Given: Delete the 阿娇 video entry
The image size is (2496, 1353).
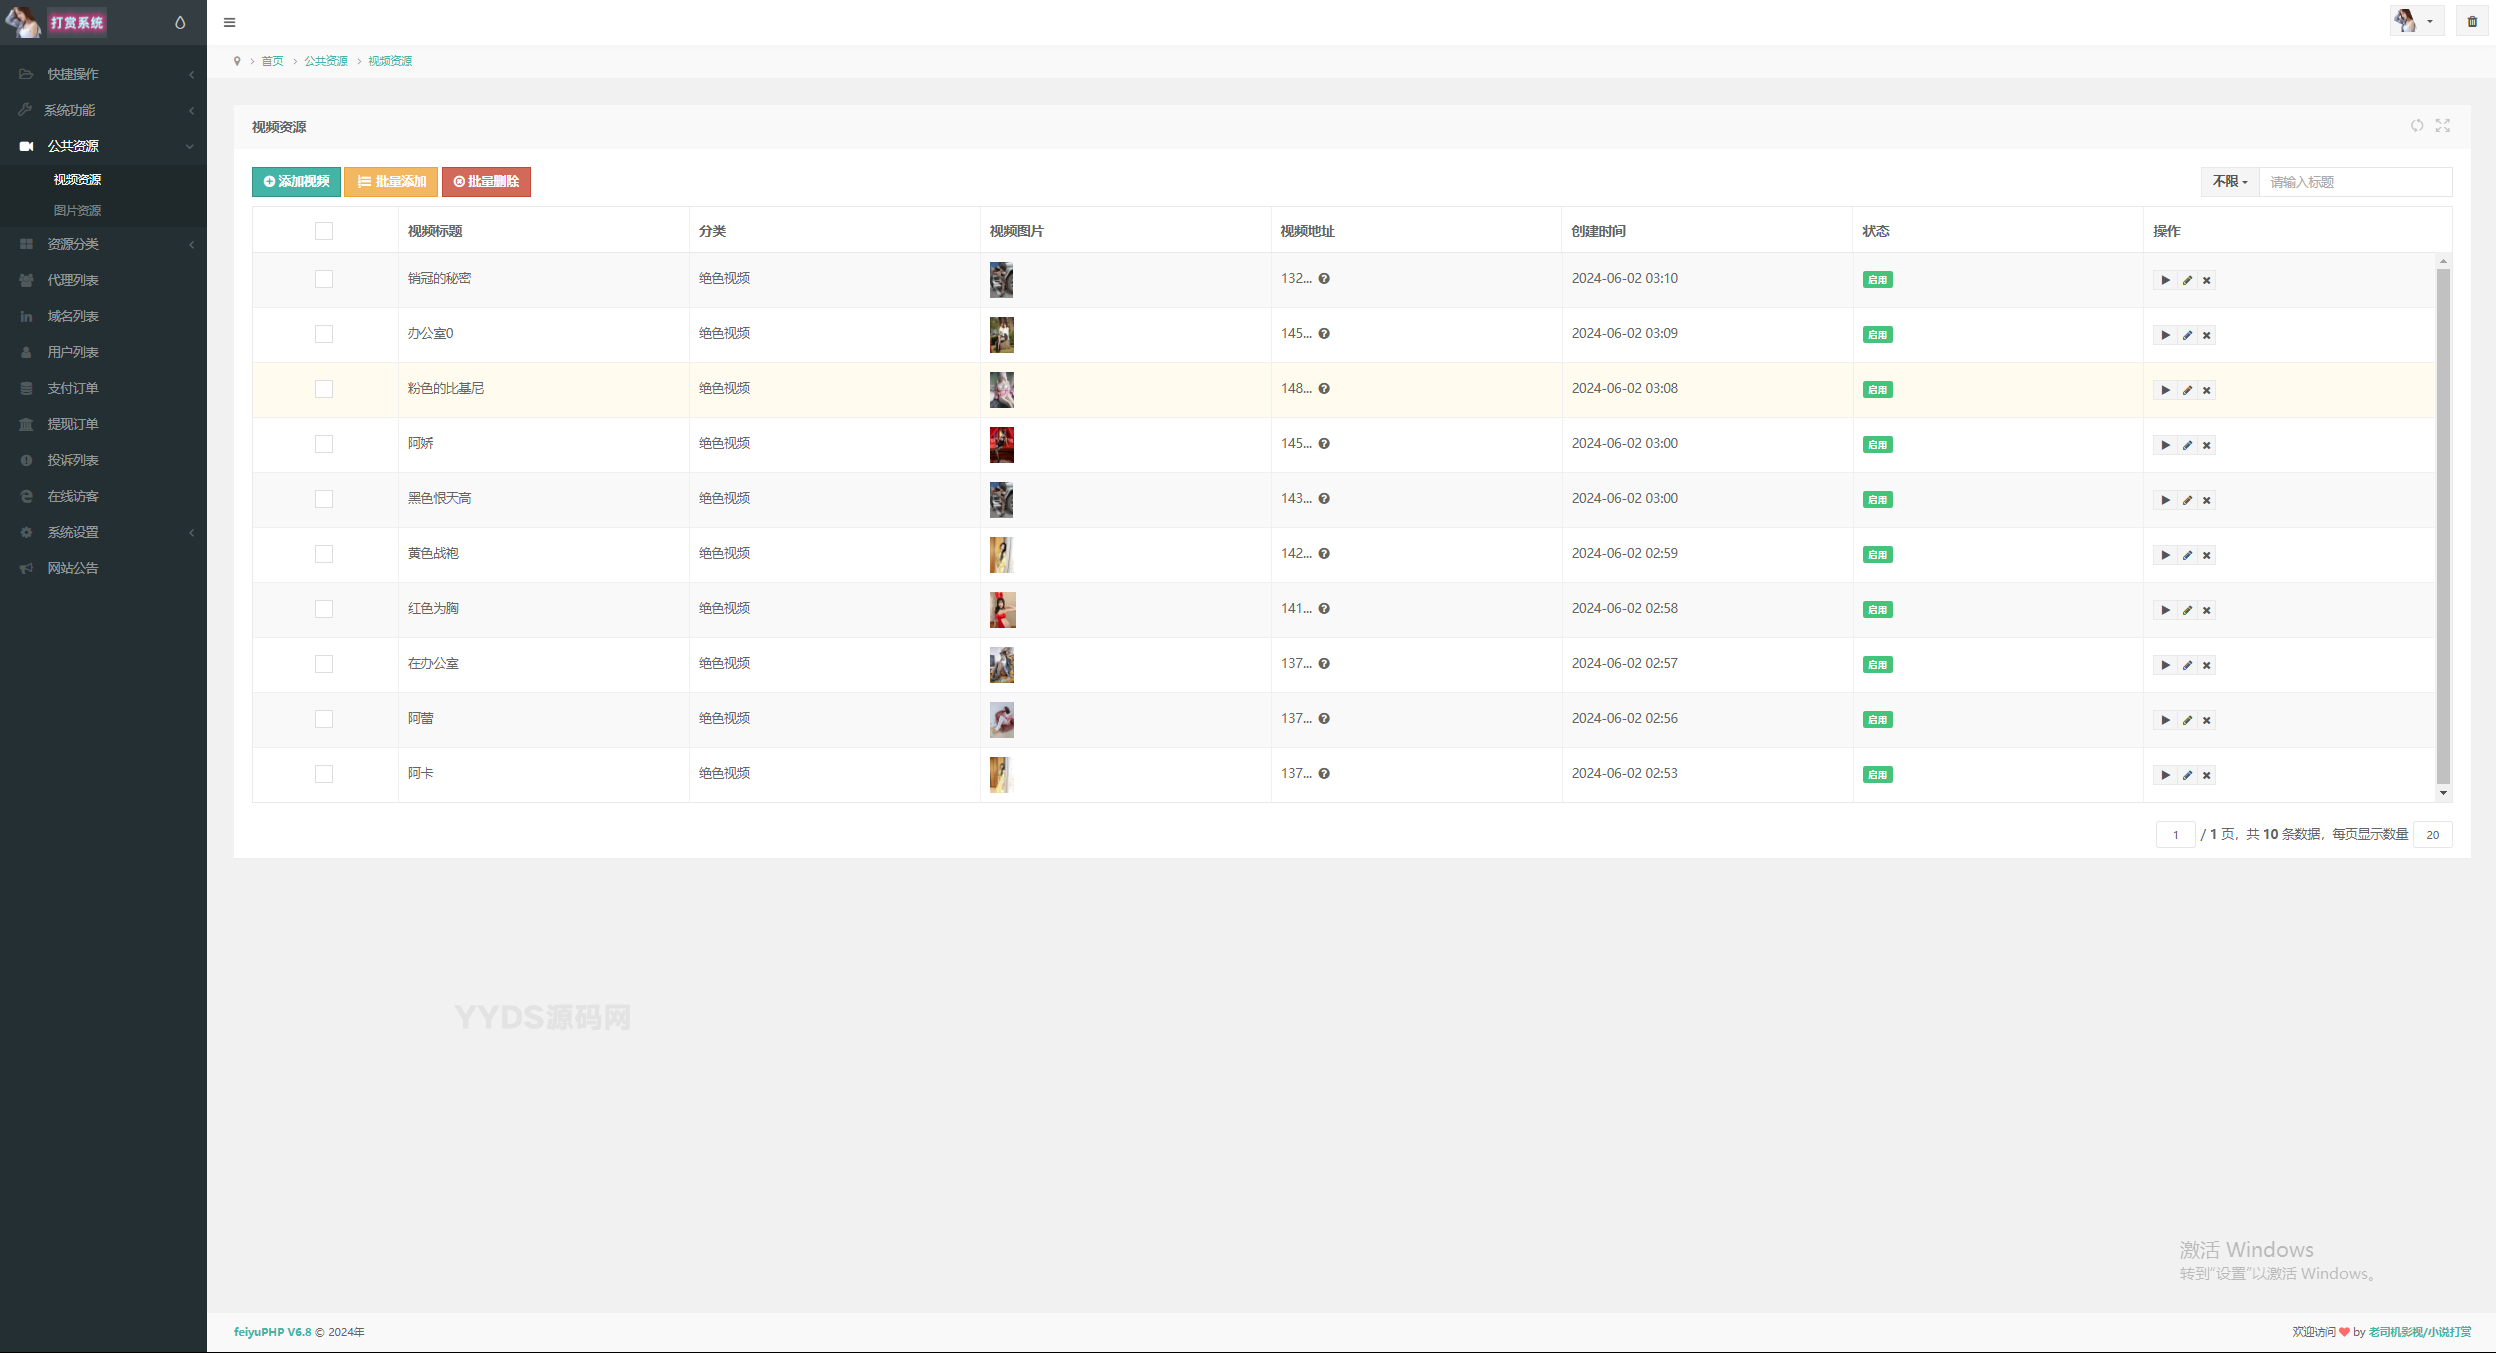Looking at the screenshot, I should coord(2207,446).
